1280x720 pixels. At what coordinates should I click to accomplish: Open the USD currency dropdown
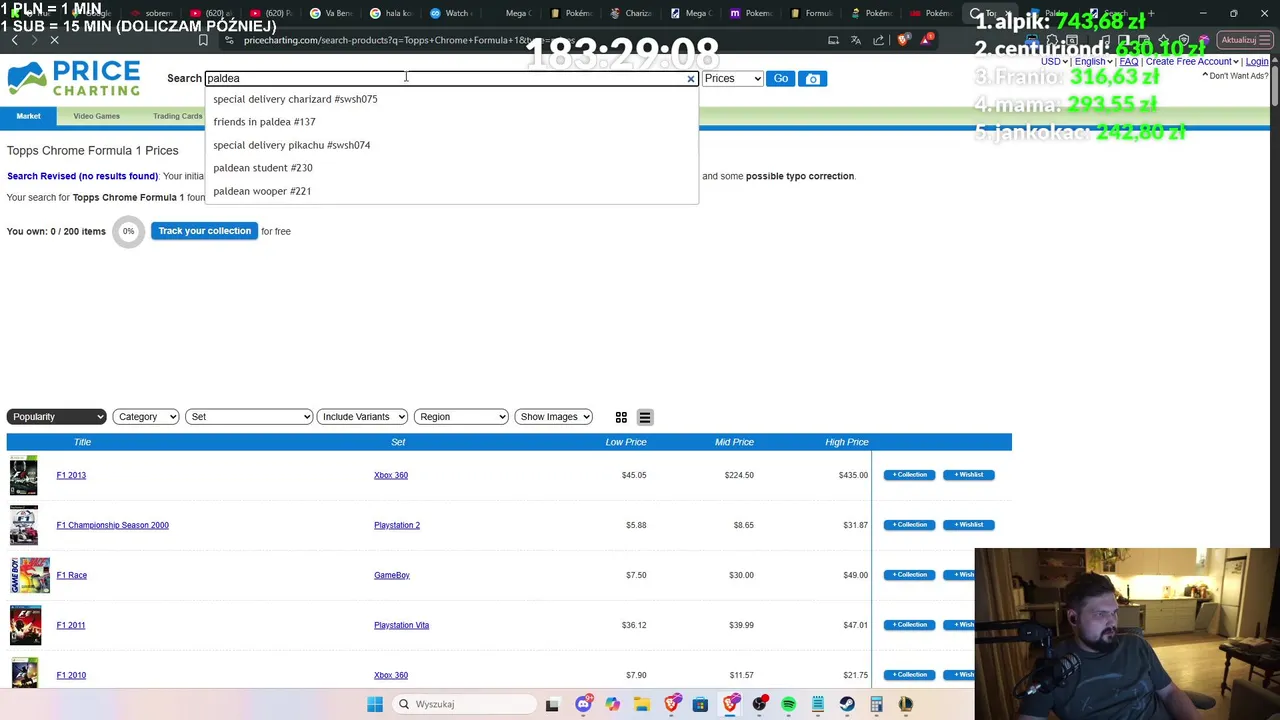pos(1055,62)
